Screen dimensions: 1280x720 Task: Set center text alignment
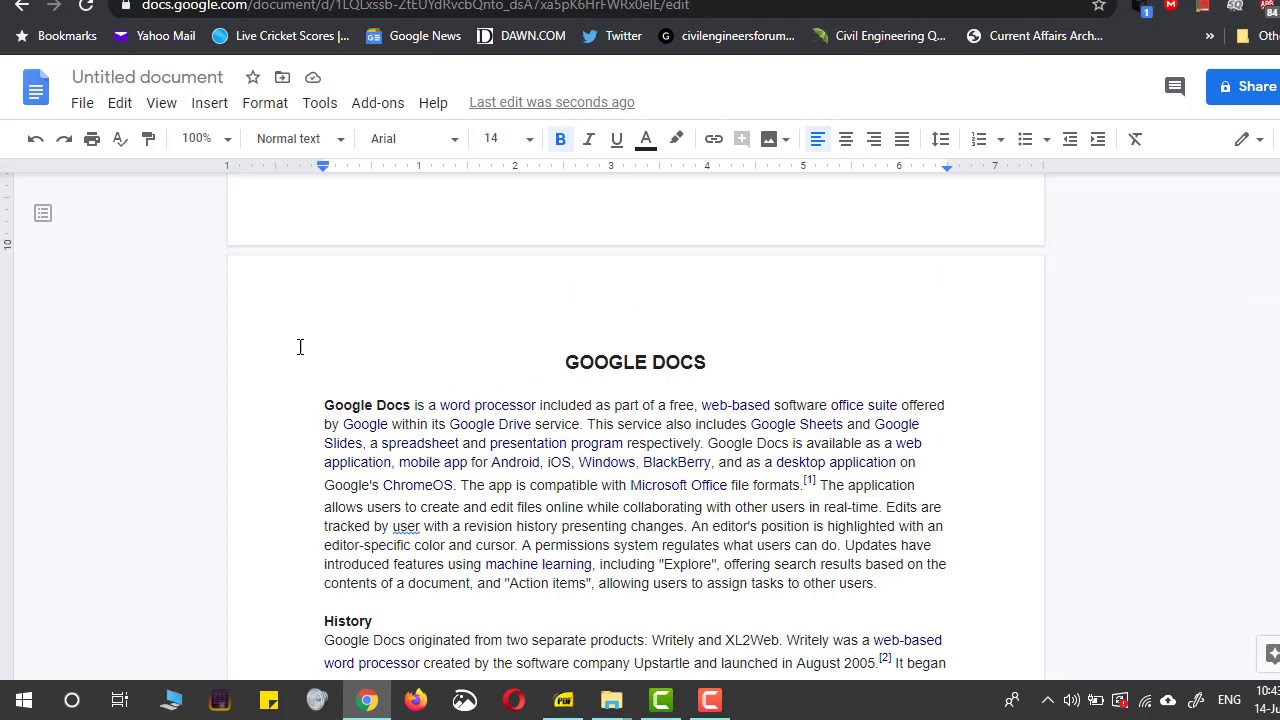click(846, 139)
